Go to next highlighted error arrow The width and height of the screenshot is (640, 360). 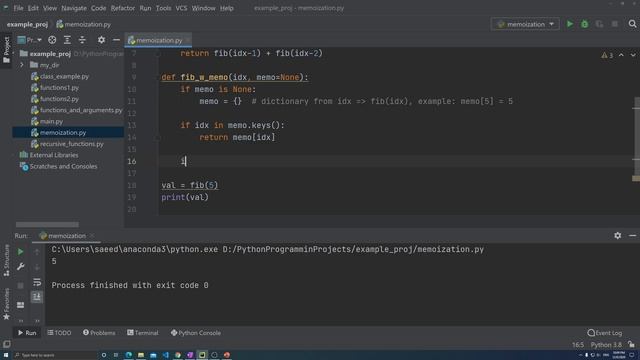click(x=633, y=55)
